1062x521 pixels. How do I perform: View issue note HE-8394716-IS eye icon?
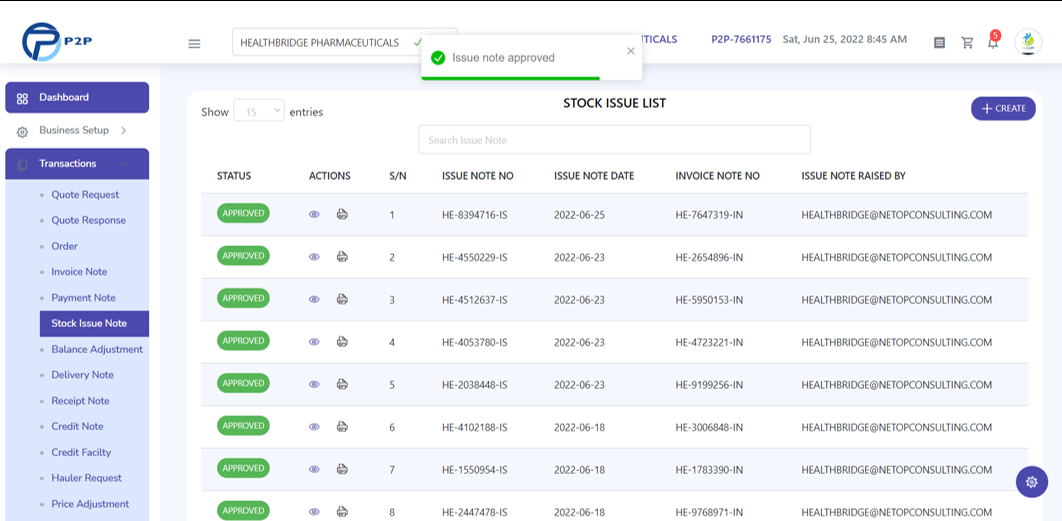314,215
